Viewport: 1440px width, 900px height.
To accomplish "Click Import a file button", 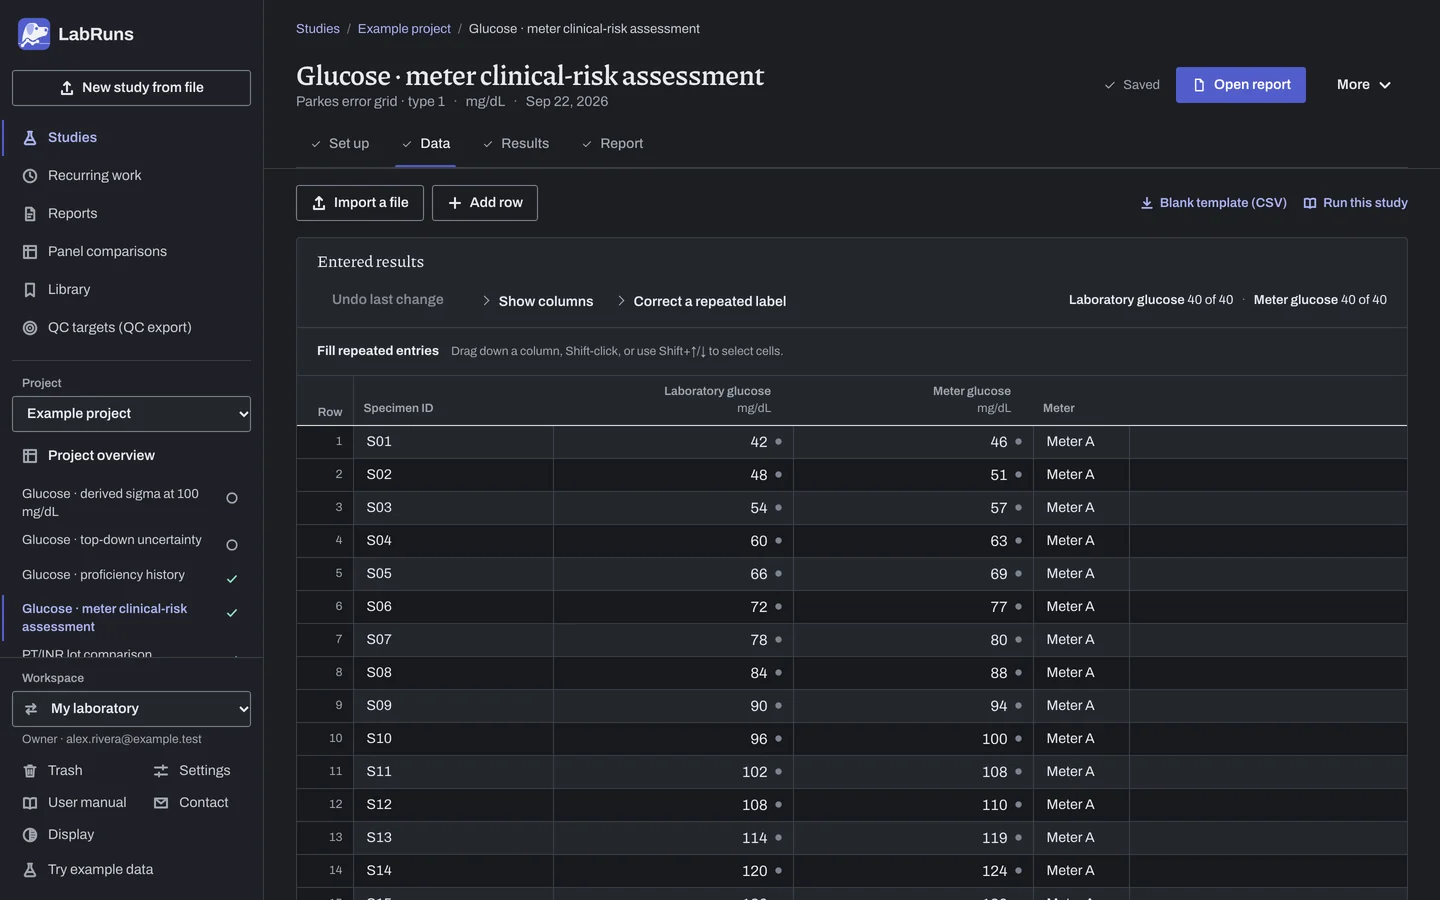I will (360, 203).
